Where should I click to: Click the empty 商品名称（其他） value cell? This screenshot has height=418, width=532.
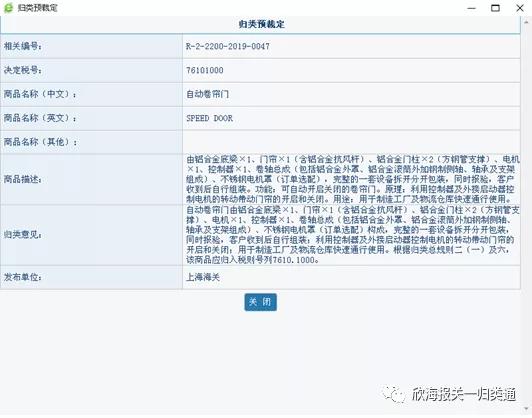click(x=351, y=142)
